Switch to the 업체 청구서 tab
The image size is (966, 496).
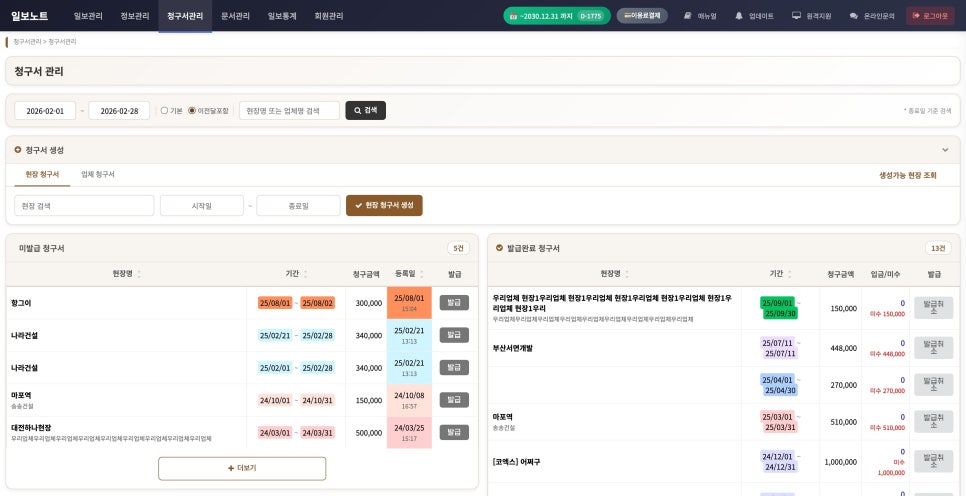click(98, 174)
